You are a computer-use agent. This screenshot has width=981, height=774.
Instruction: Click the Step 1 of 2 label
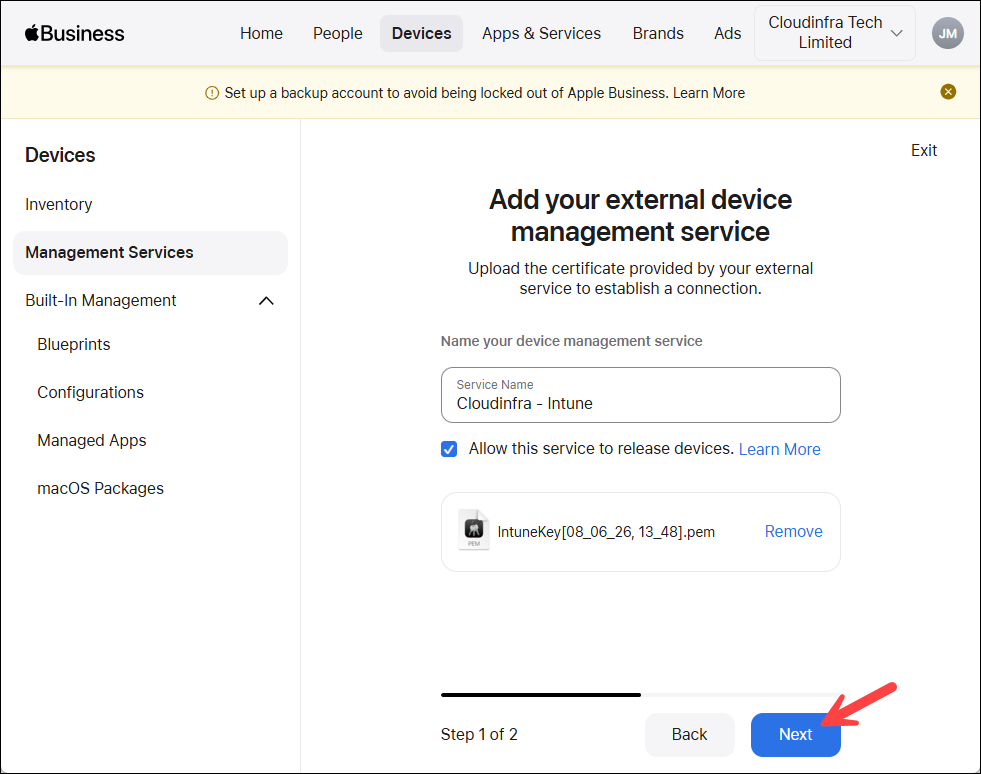[479, 735]
